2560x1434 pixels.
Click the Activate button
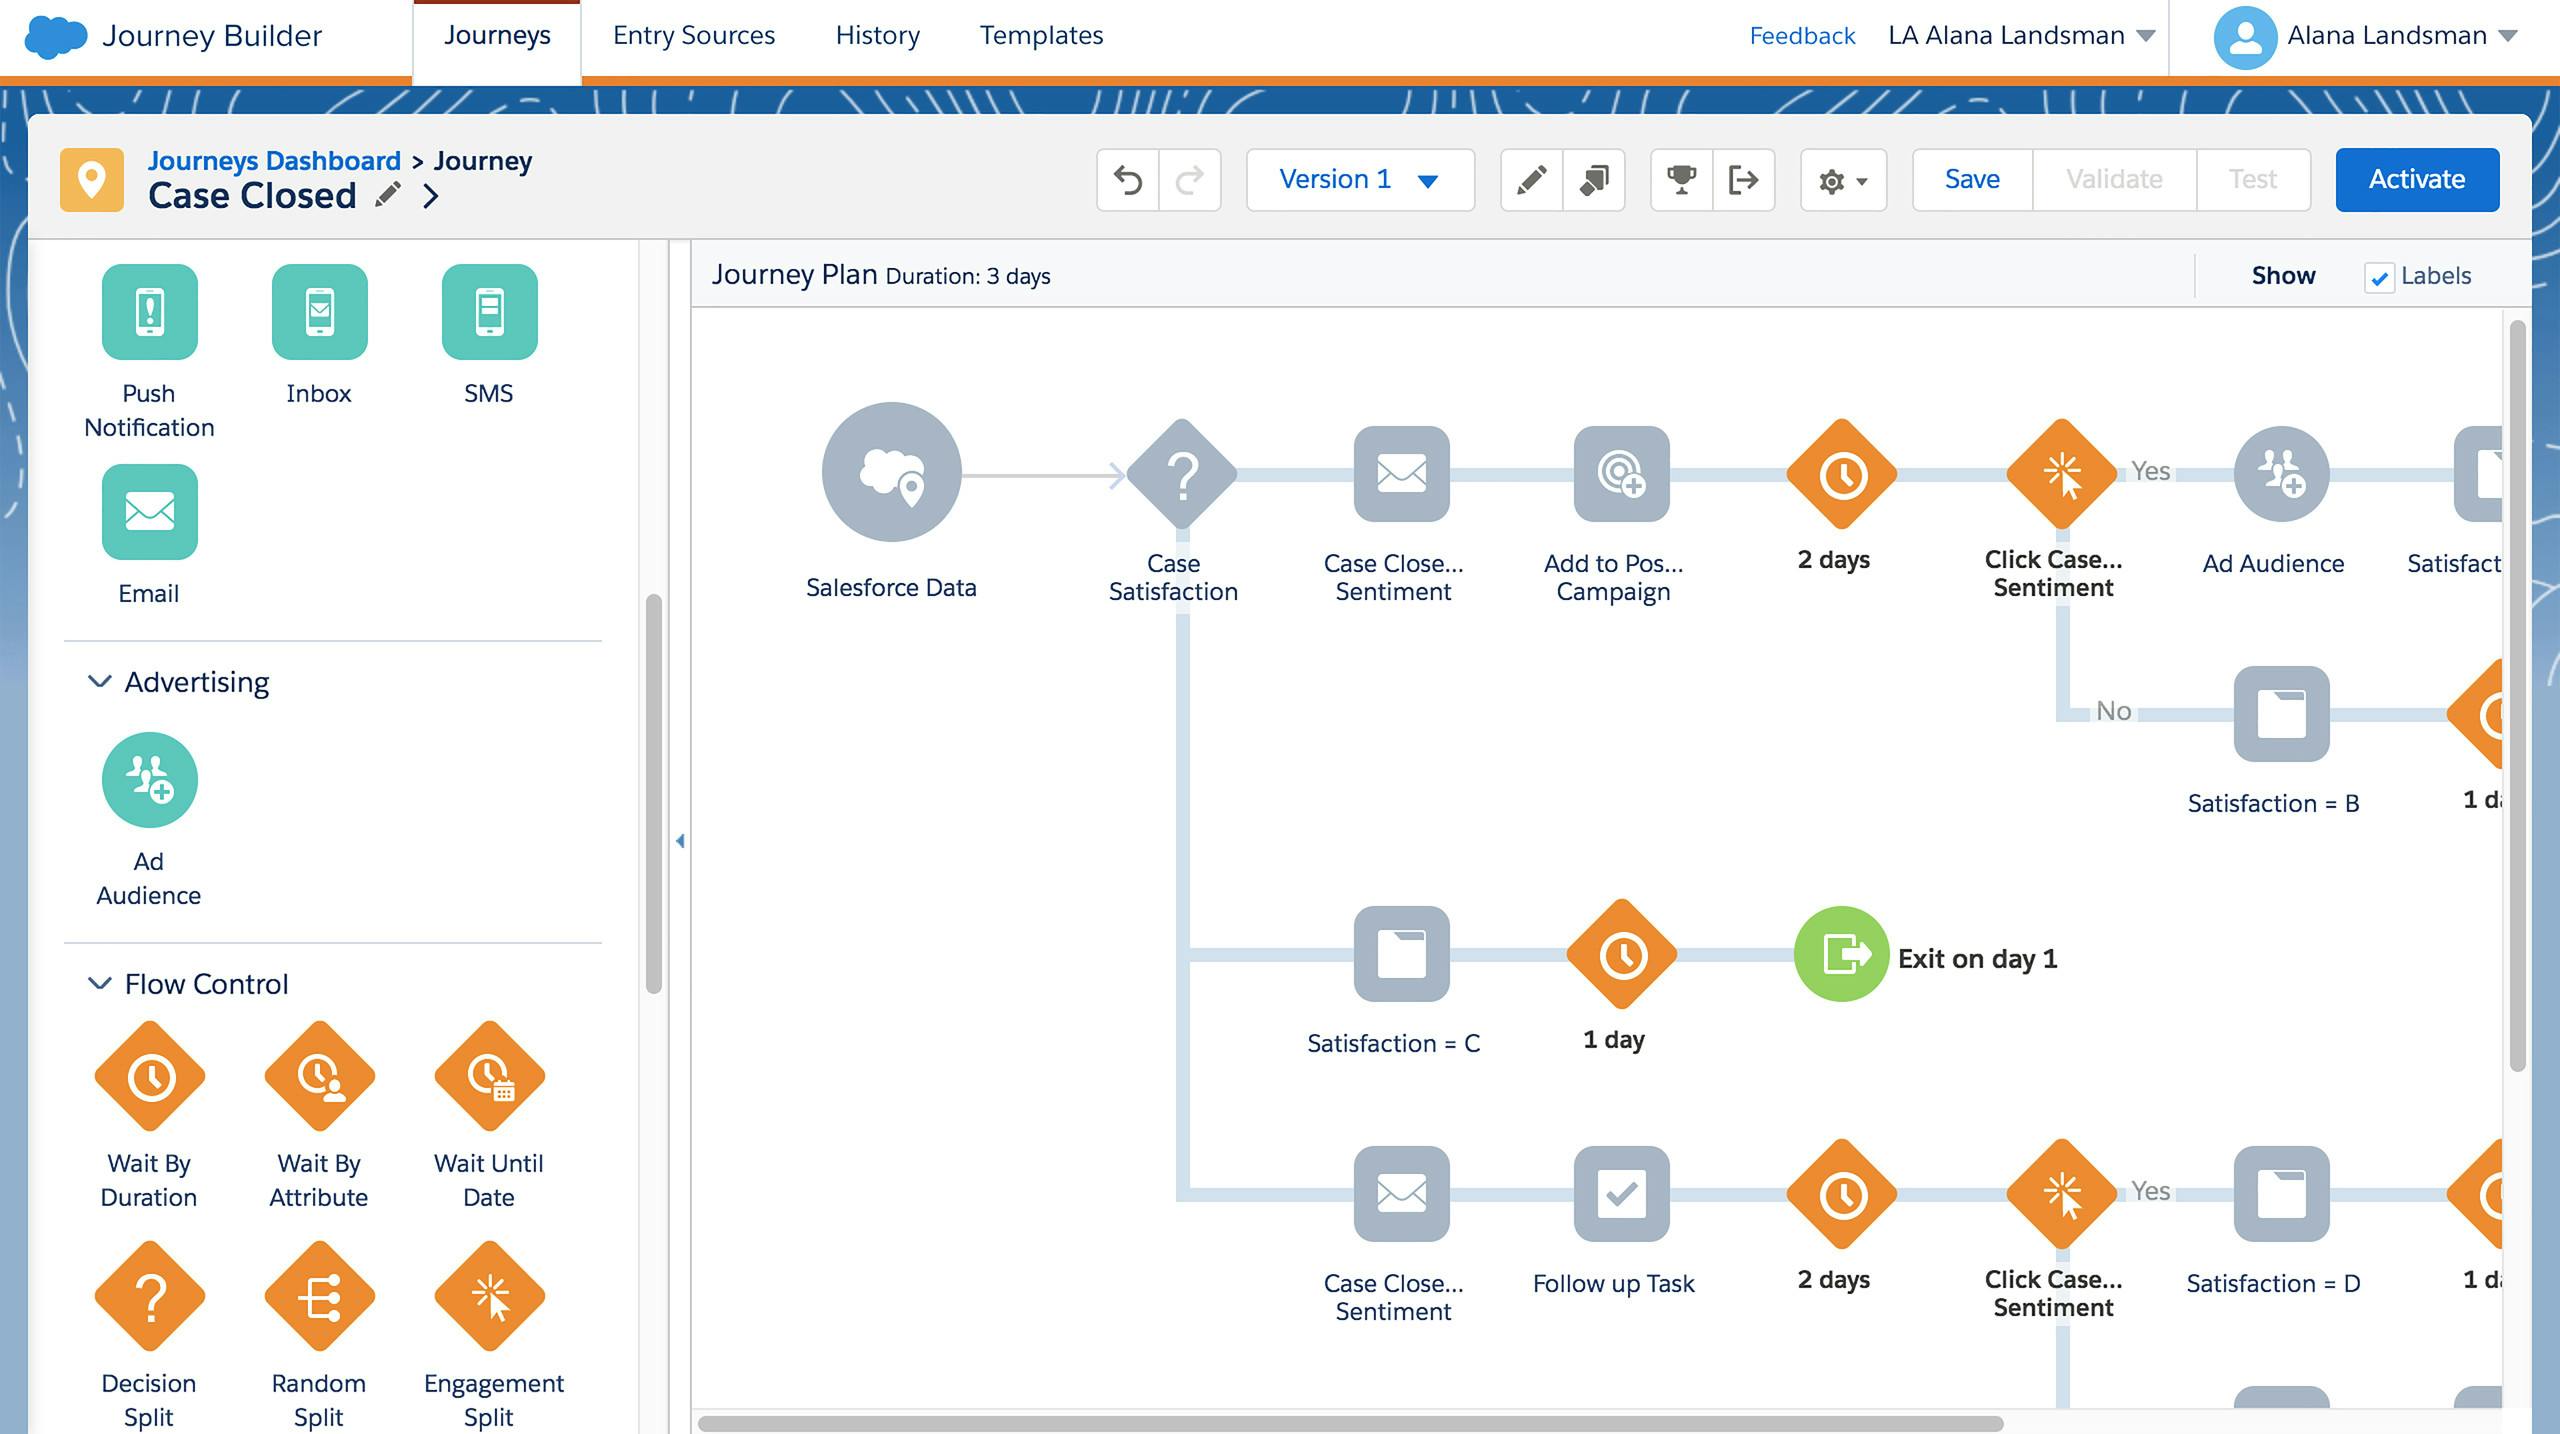point(2417,180)
